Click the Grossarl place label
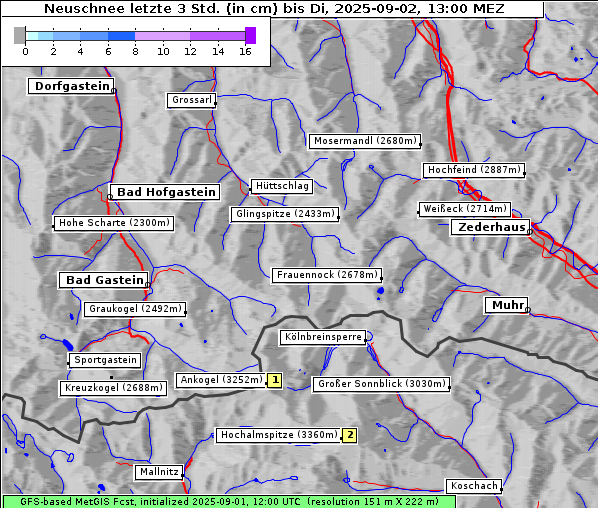598x508 pixels. [x=191, y=100]
